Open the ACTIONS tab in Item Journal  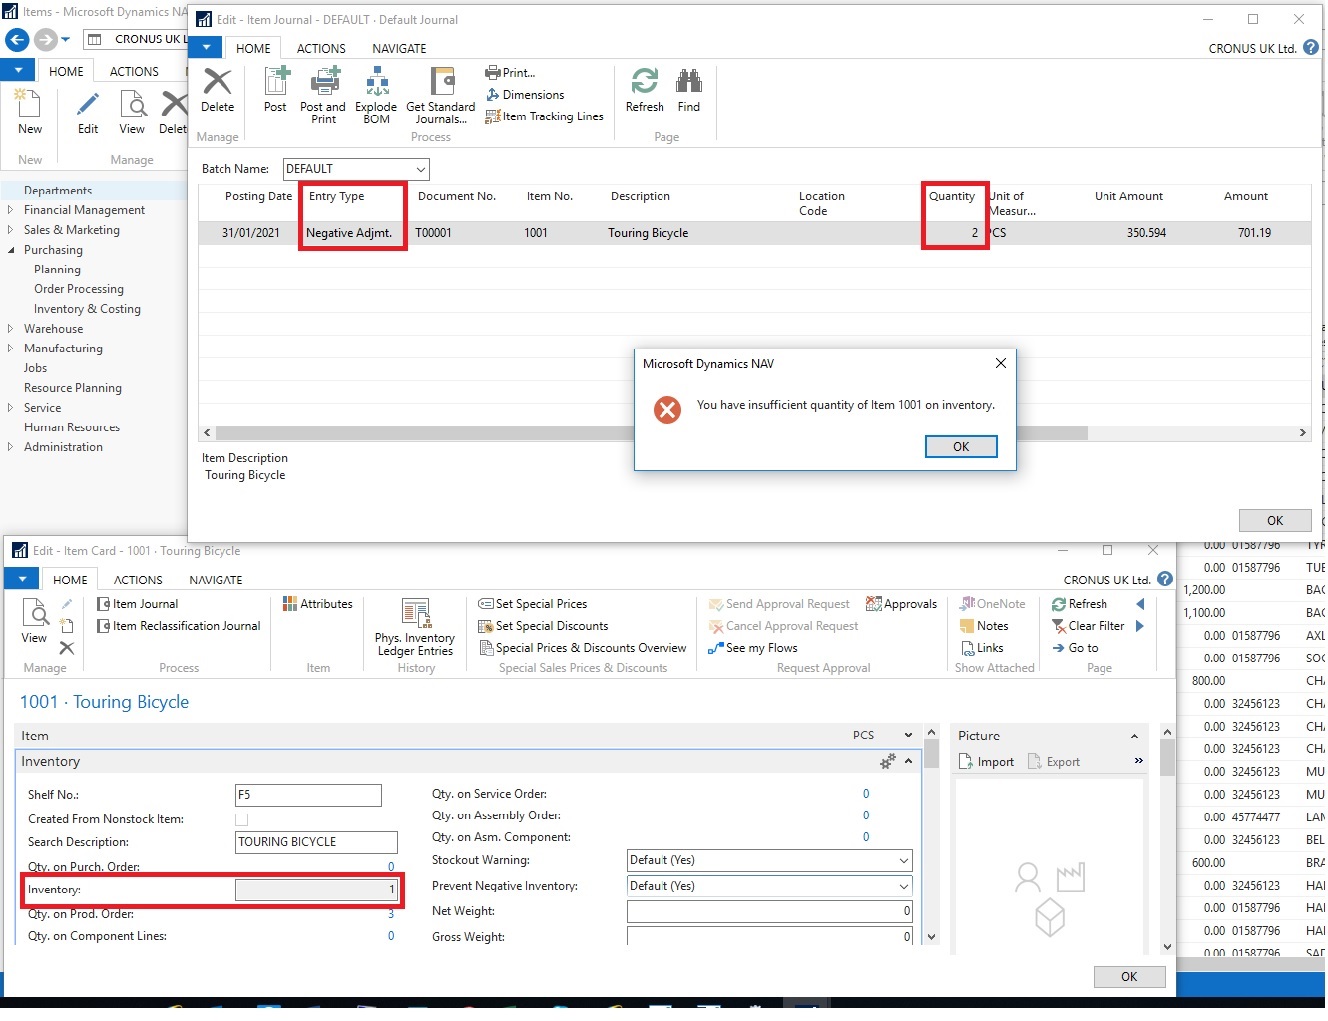pos(321,48)
